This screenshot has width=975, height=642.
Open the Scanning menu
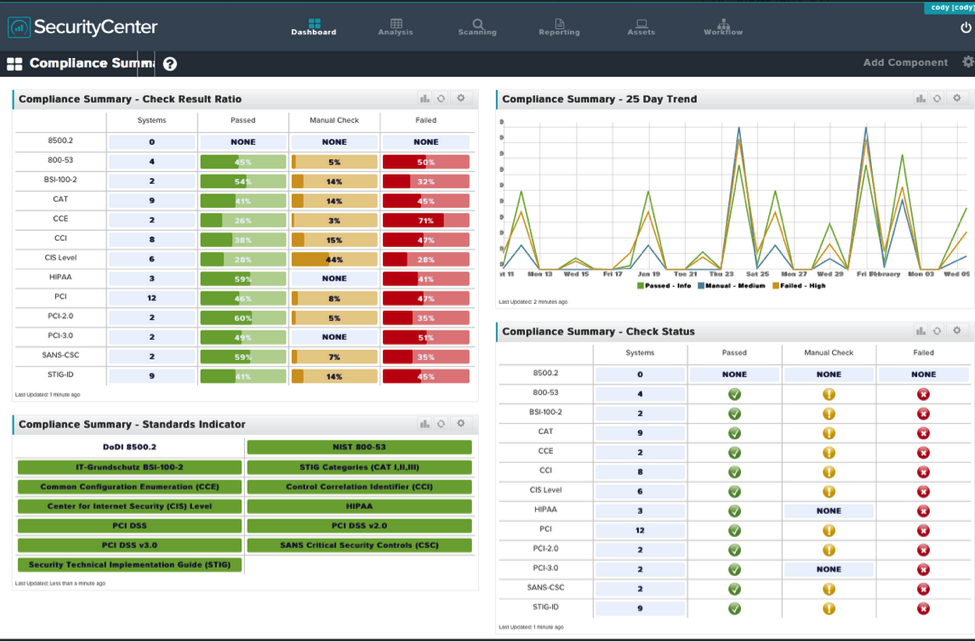(477, 27)
